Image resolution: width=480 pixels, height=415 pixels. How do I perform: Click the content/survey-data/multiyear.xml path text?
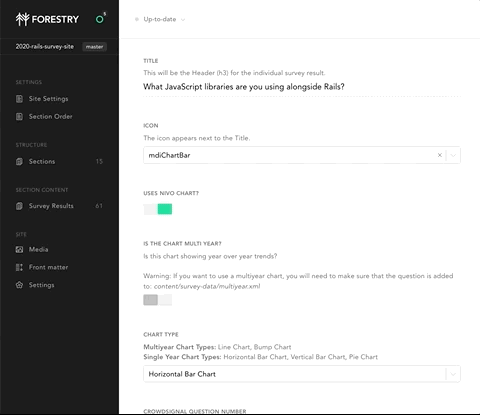coord(207,286)
